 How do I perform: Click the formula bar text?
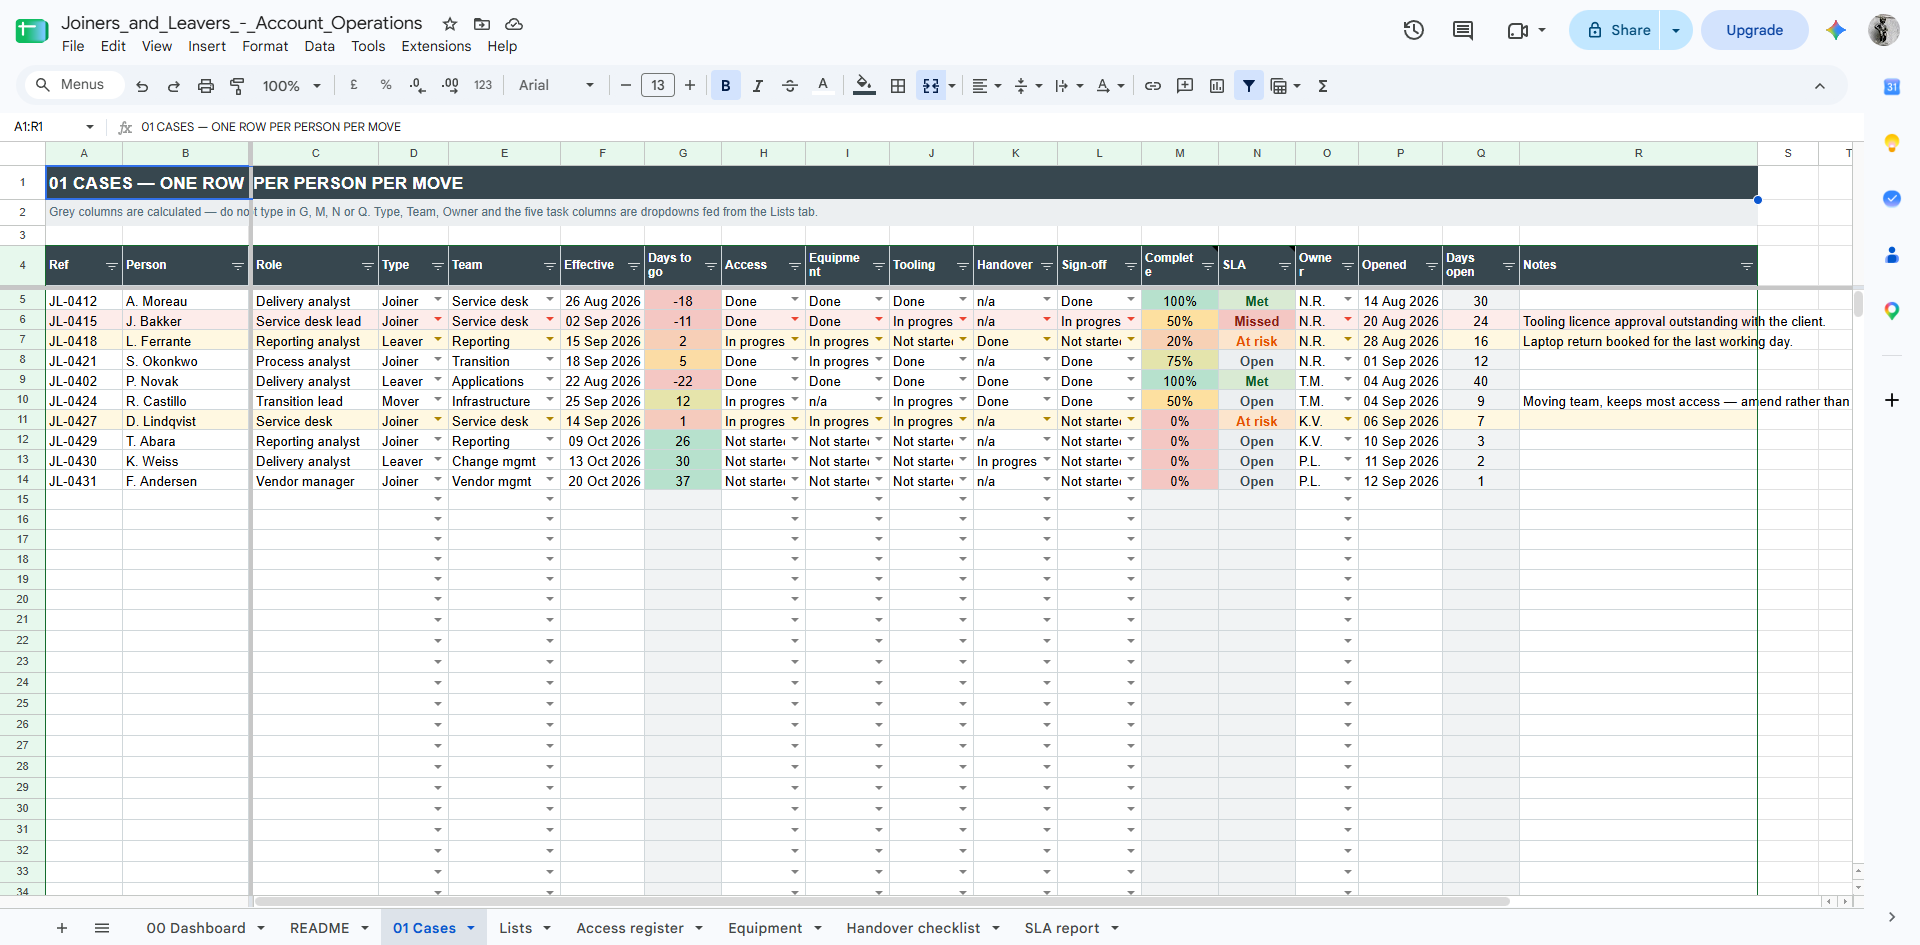point(271,127)
